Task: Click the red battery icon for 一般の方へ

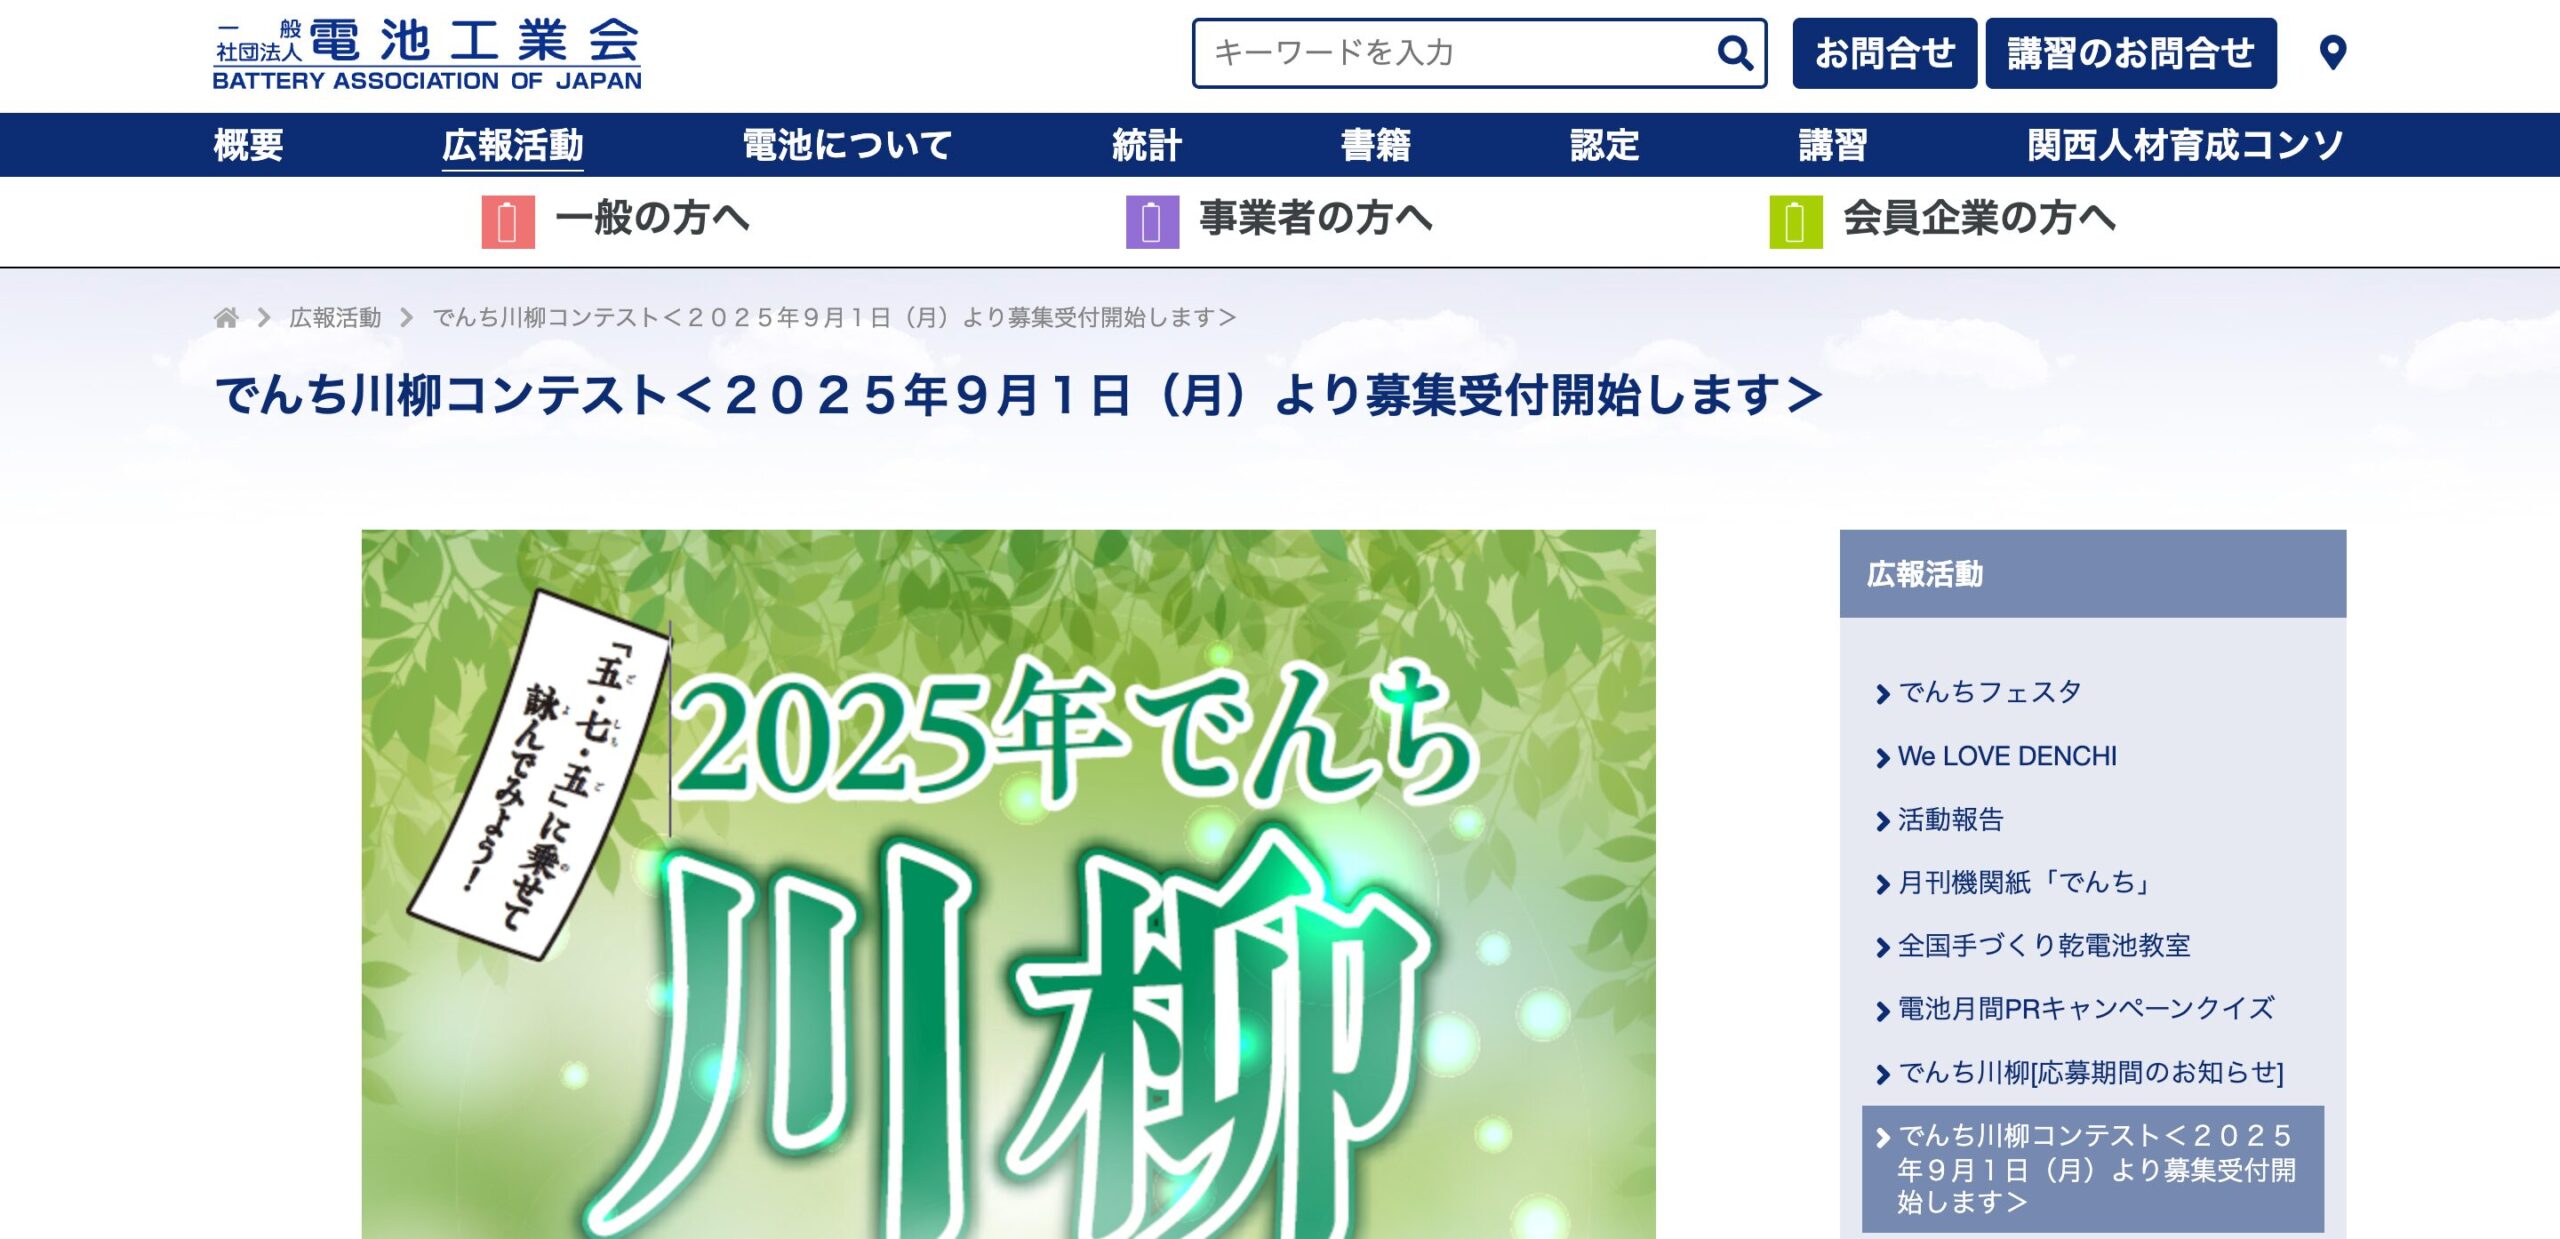Action: pos(508,221)
